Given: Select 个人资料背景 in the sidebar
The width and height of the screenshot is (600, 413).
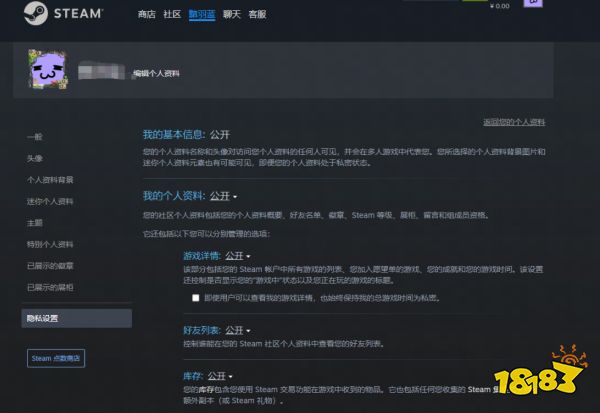Looking at the screenshot, I should [x=50, y=180].
